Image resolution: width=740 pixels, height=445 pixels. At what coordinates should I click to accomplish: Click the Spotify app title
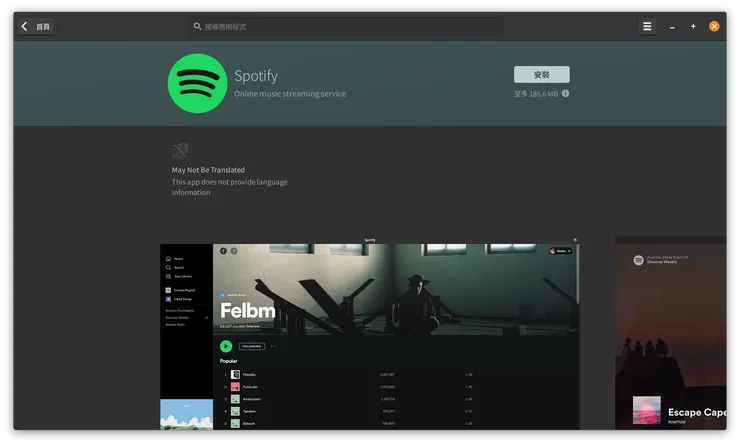coord(256,76)
